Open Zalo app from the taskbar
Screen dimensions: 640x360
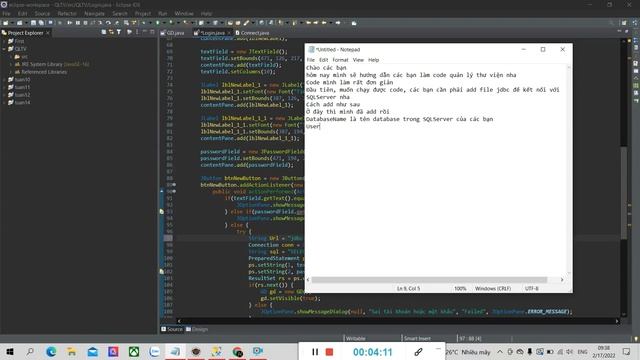tap(155, 352)
